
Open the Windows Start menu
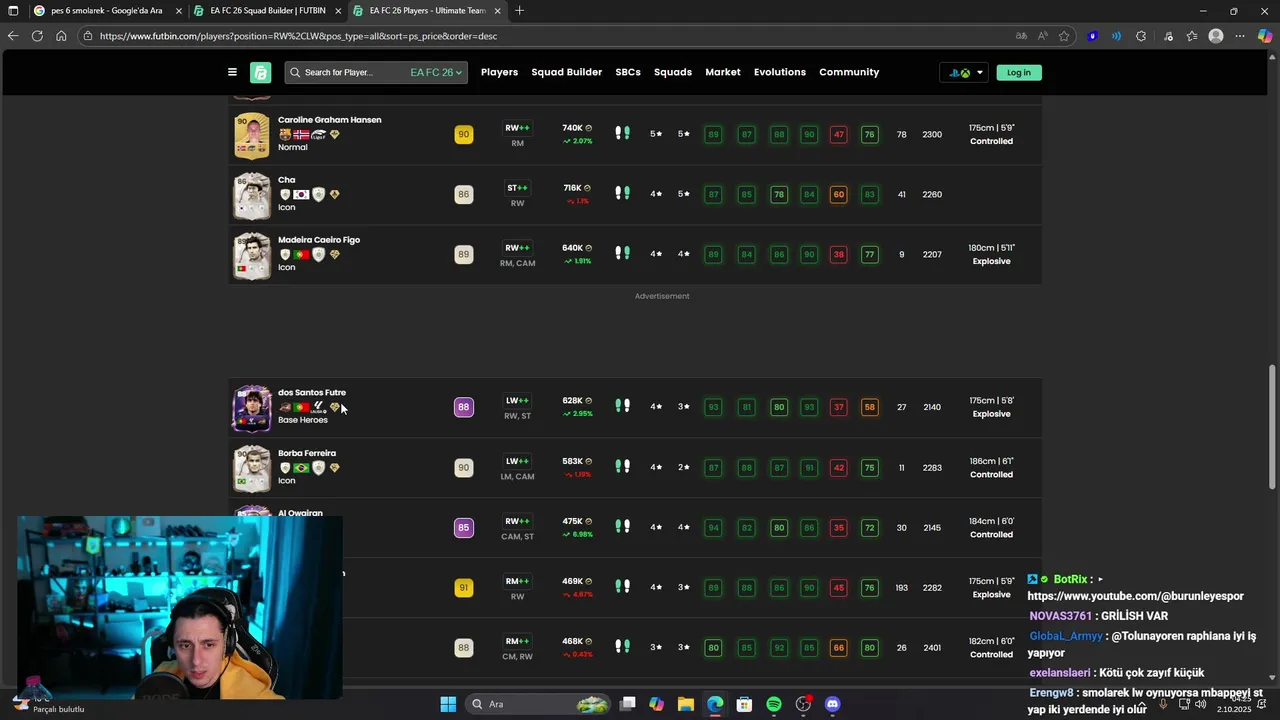click(x=448, y=704)
